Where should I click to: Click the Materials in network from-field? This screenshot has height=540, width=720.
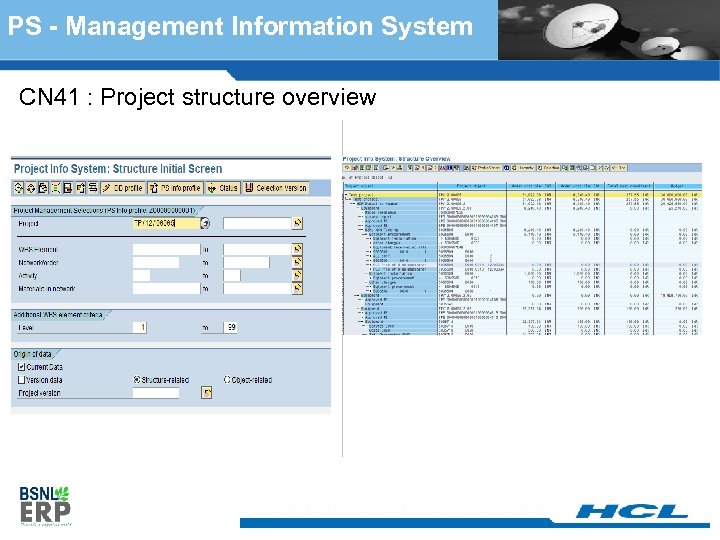point(166,288)
